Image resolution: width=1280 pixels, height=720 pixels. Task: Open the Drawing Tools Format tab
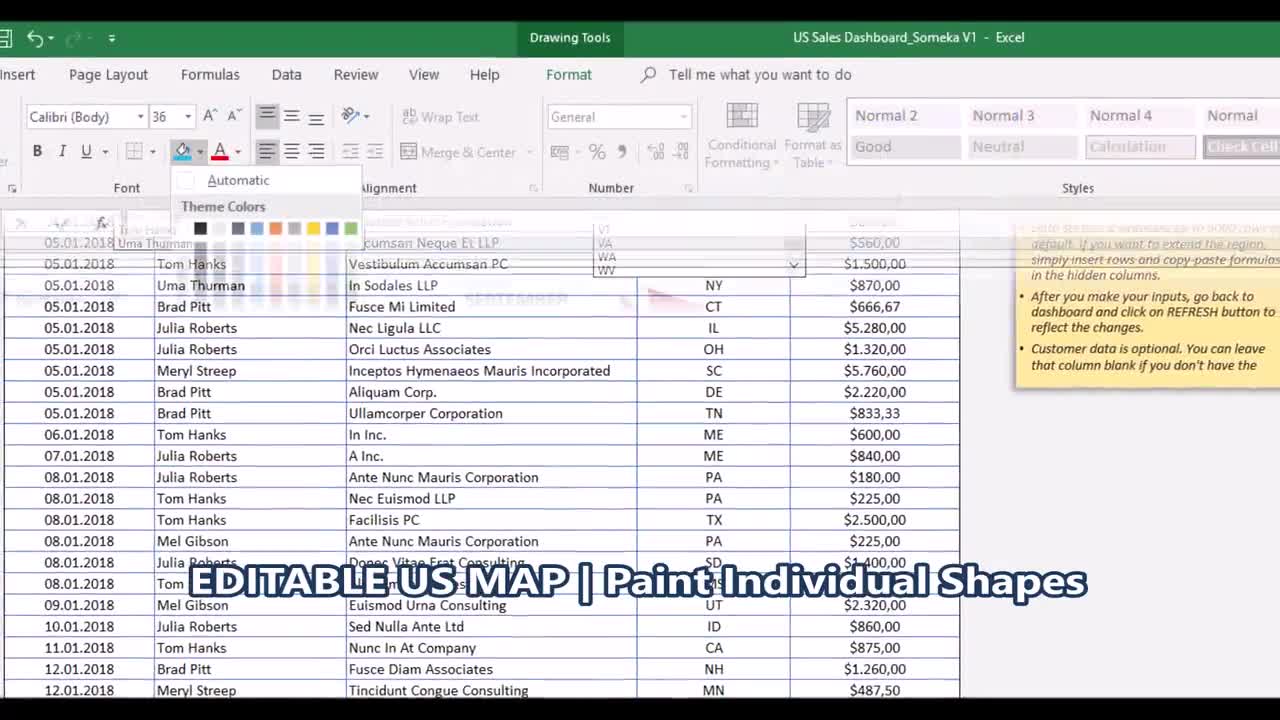click(x=568, y=74)
